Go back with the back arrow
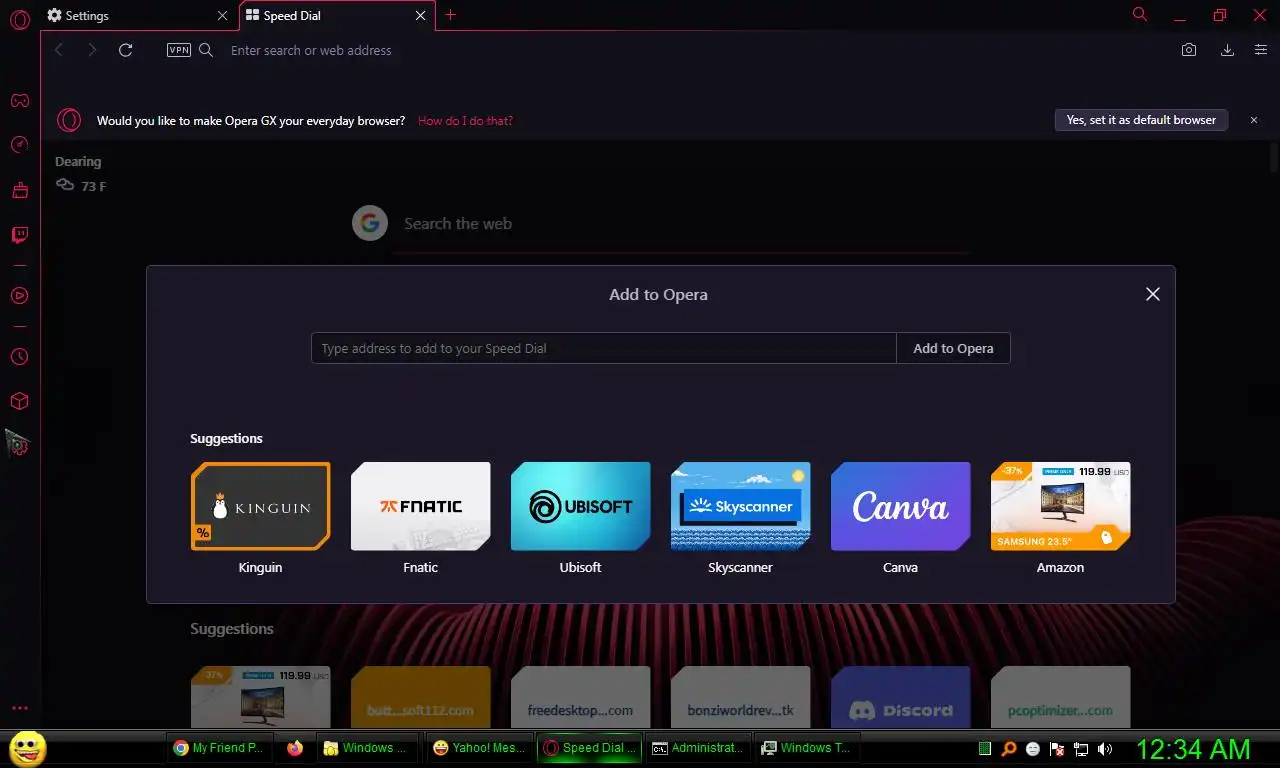The height and width of the screenshot is (768, 1280). 59,50
